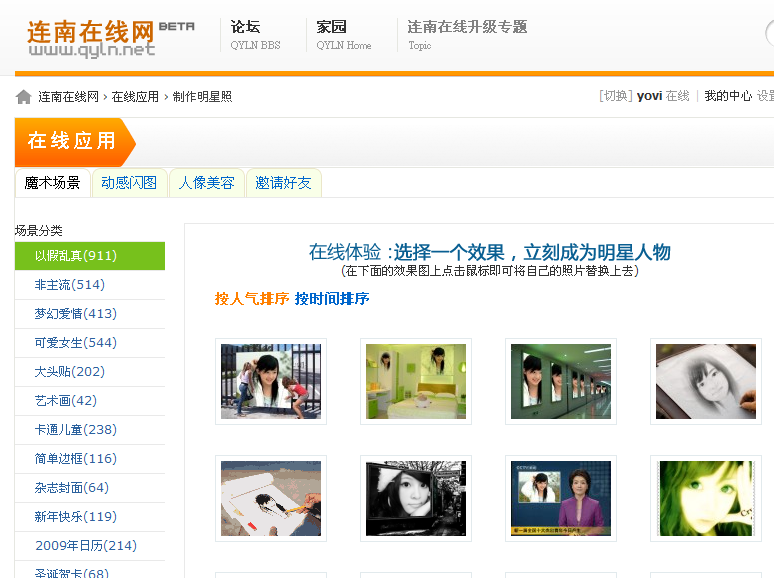Select category 卡通儿童(238)
This screenshot has height=578, width=774.
coord(90,430)
